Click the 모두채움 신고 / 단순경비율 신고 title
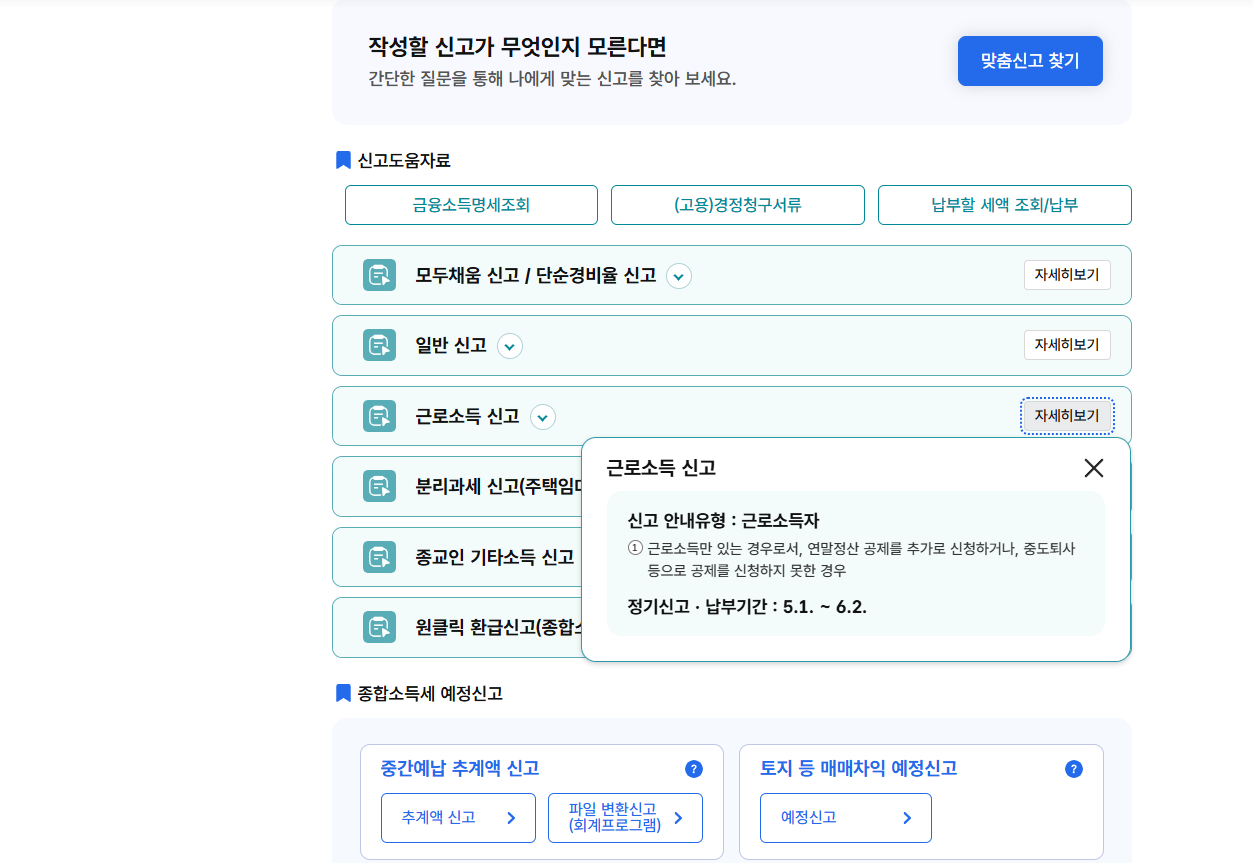Image resolution: width=1253 pixels, height=863 pixels. (x=536, y=275)
